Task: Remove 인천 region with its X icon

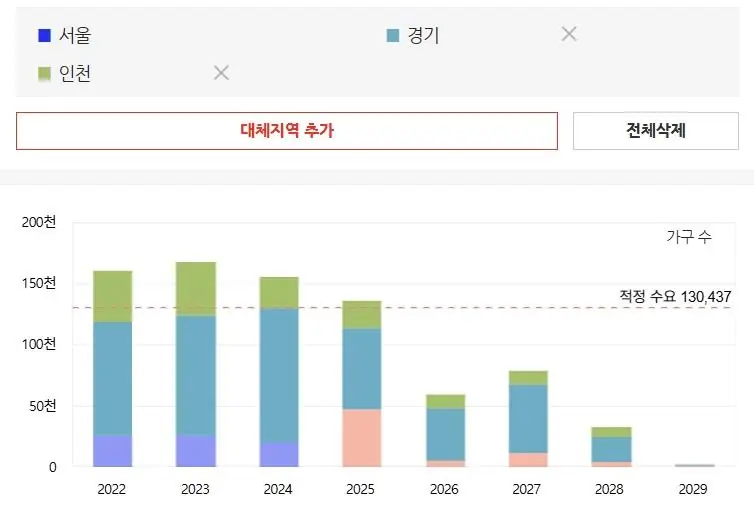Action: point(222,73)
